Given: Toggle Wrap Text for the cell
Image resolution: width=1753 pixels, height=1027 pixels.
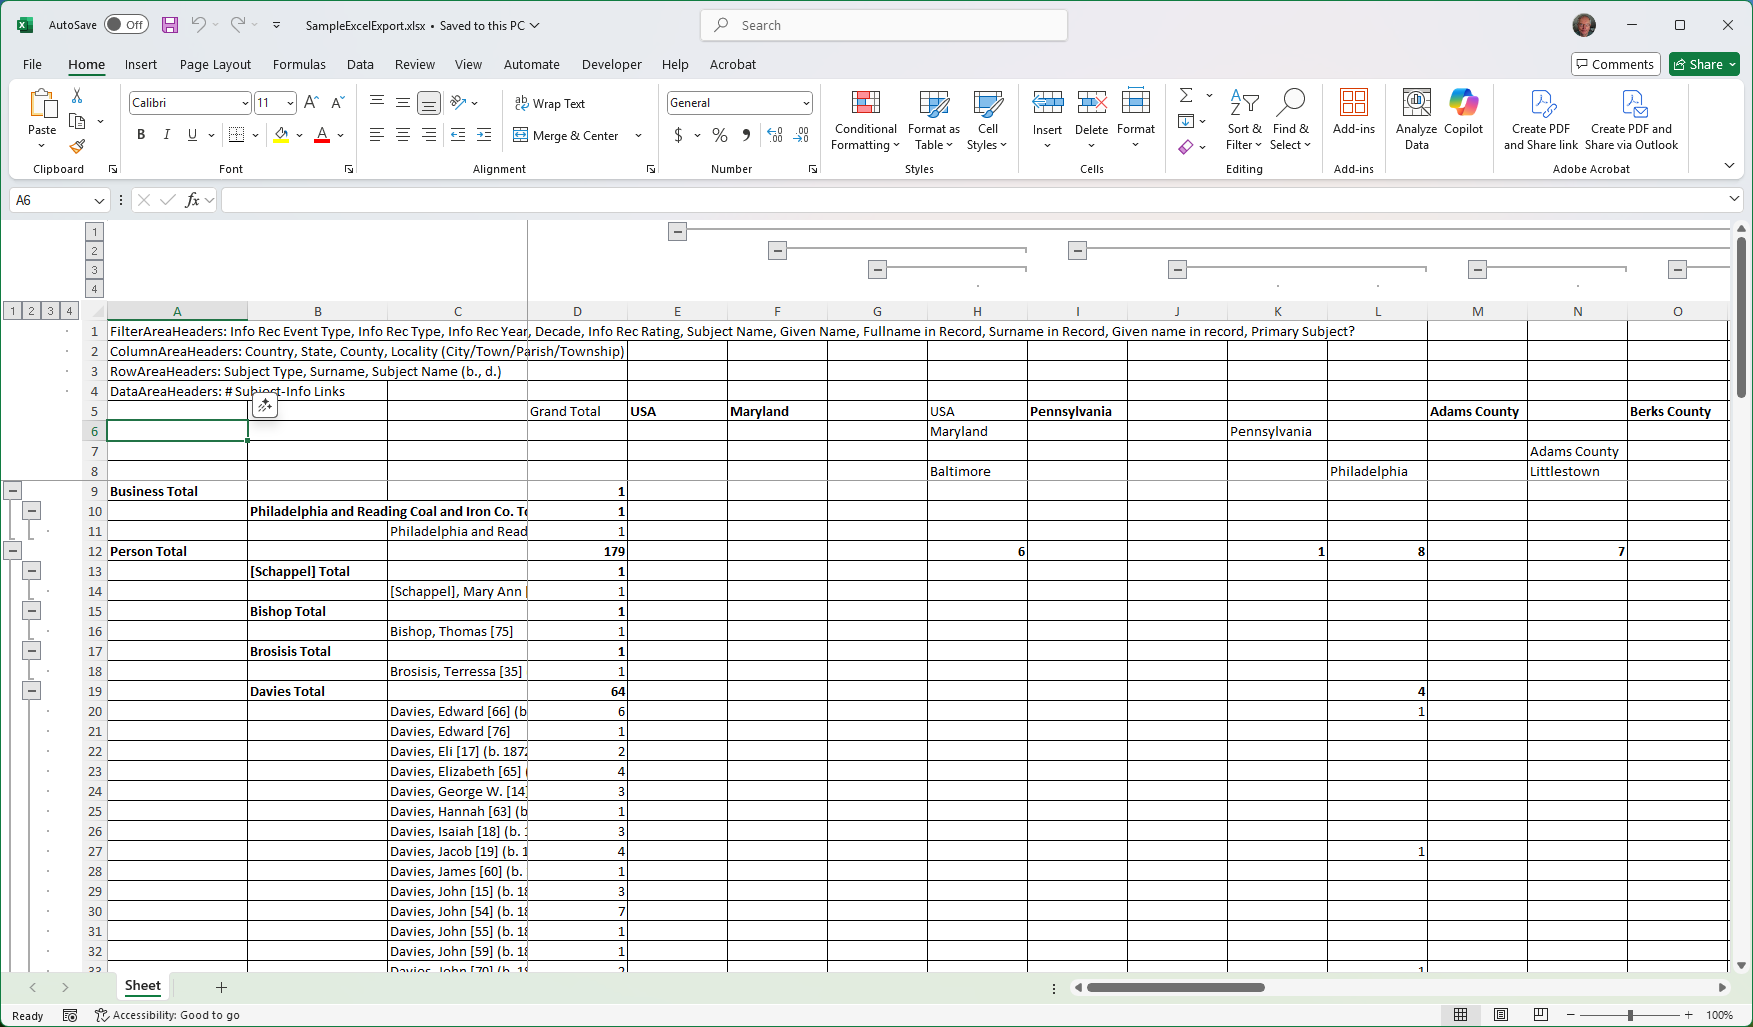Looking at the screenshot, I should [x=549, y=103].
